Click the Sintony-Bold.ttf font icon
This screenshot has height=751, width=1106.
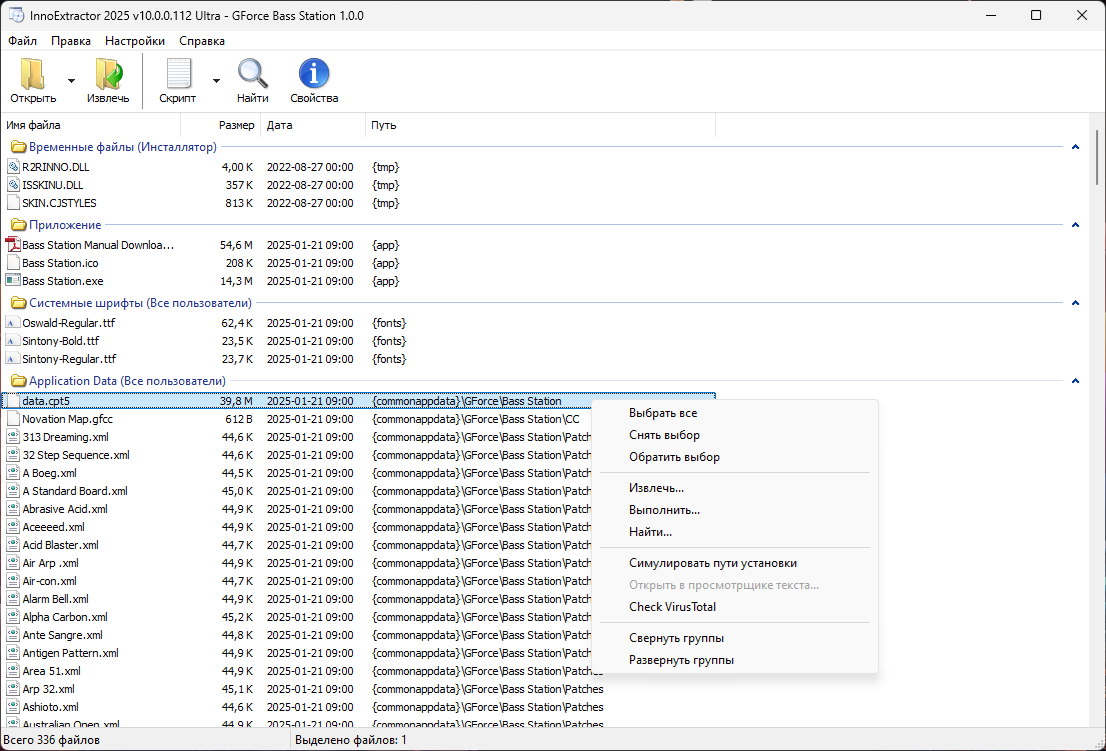[x=13, y=341]
